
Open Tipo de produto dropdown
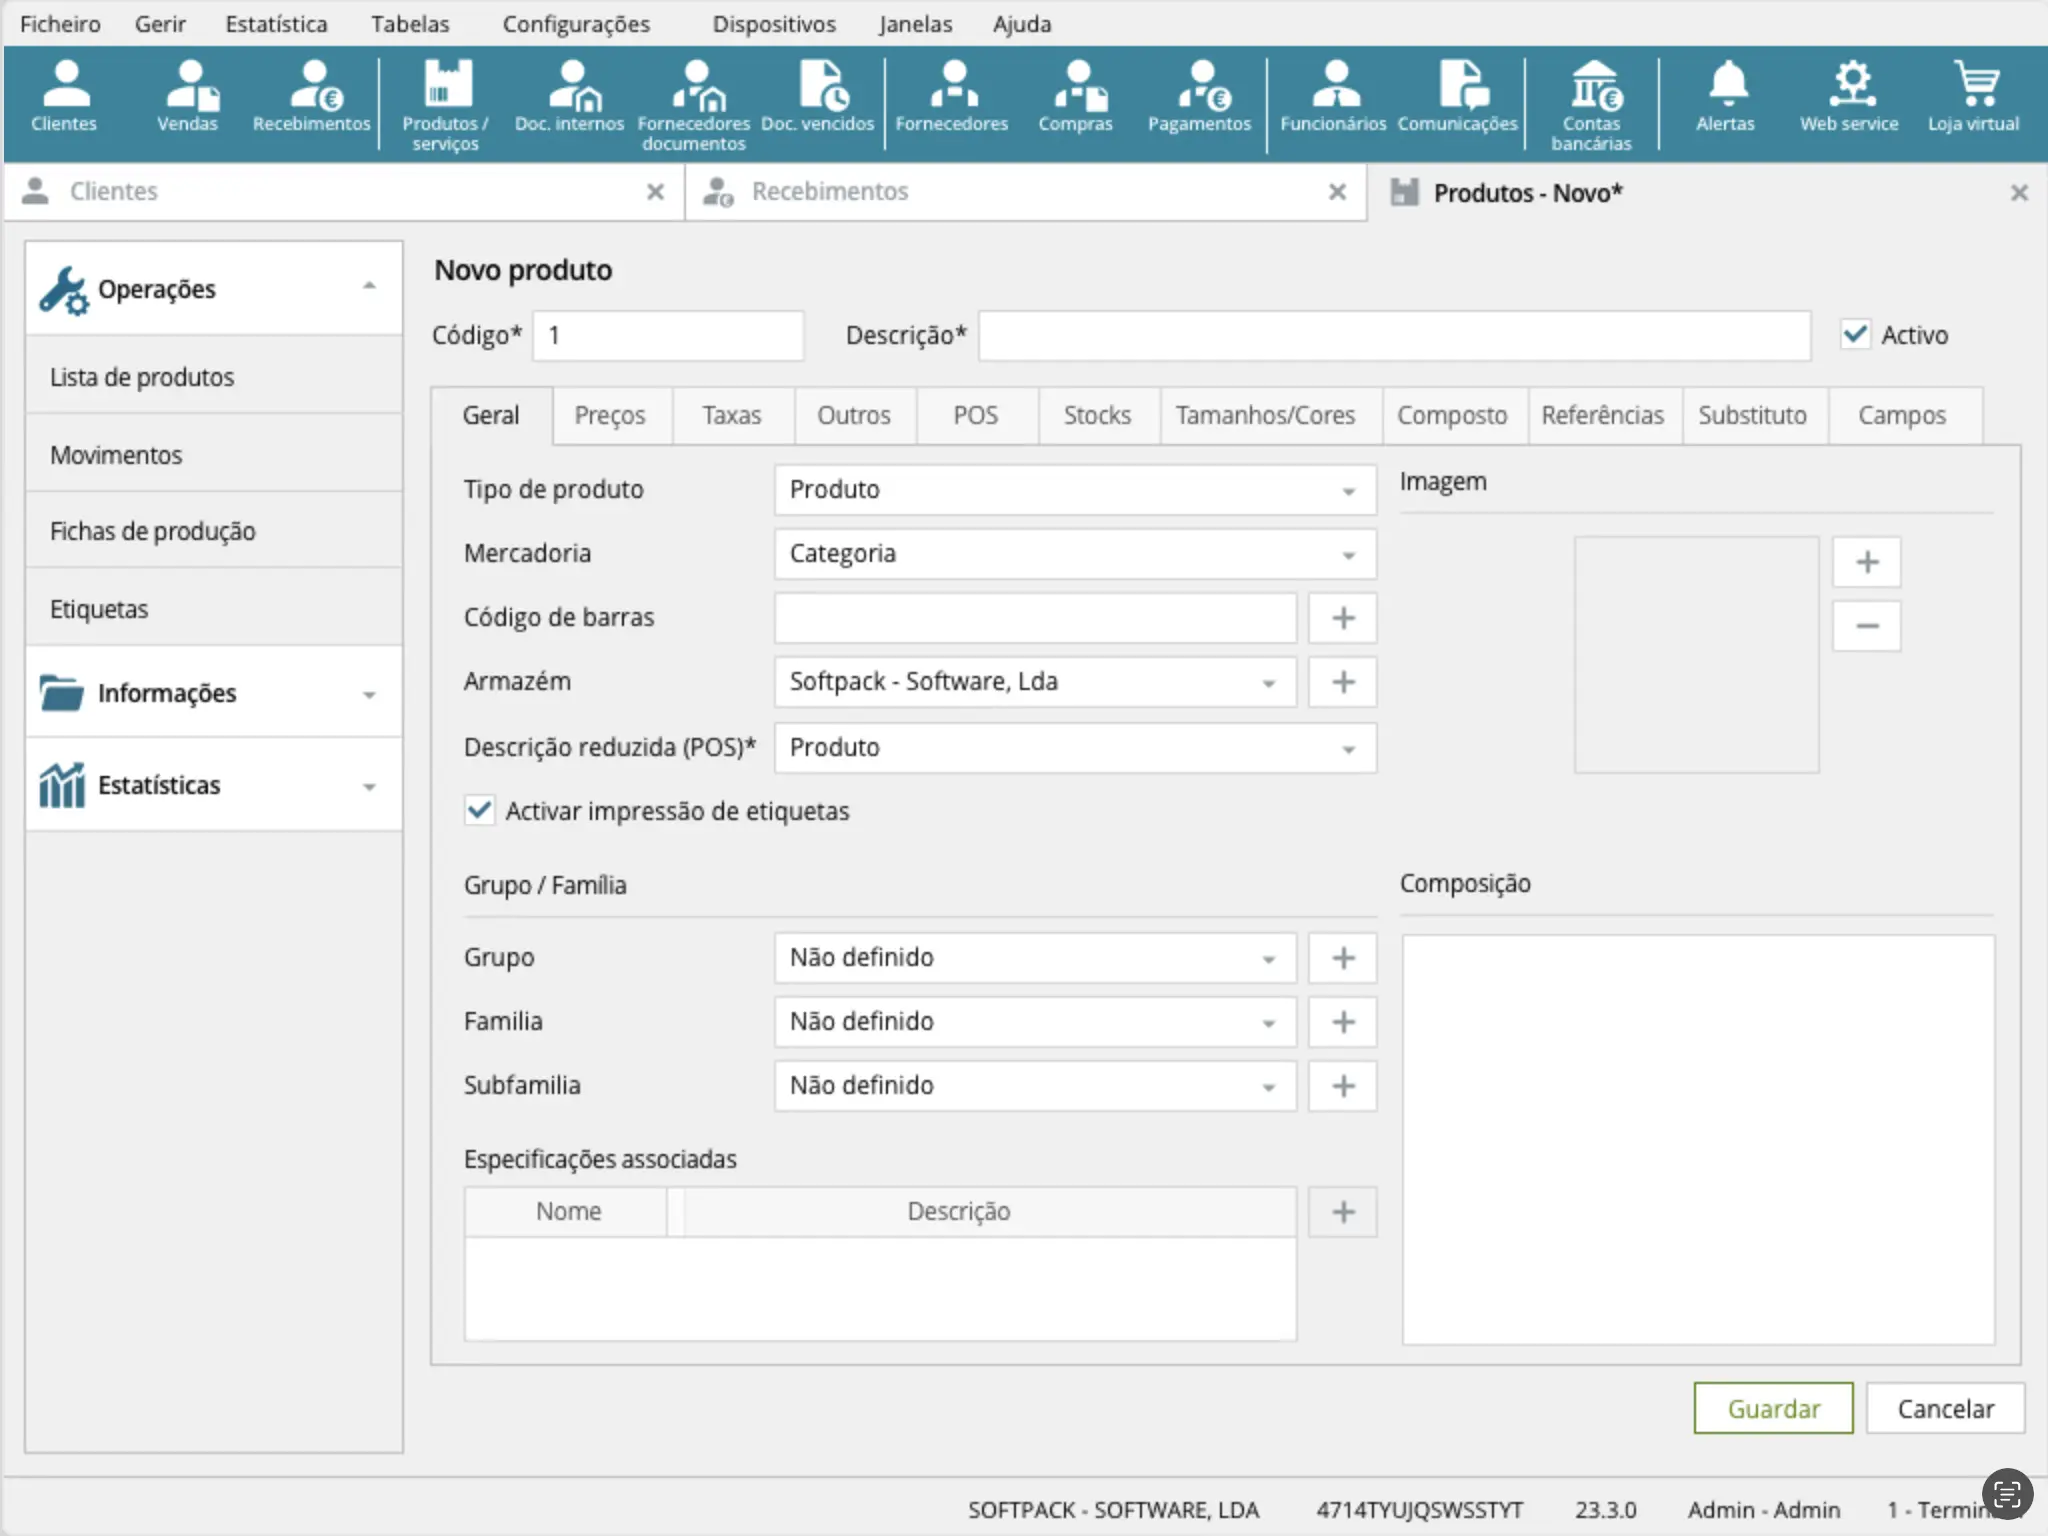(1075, 490)
